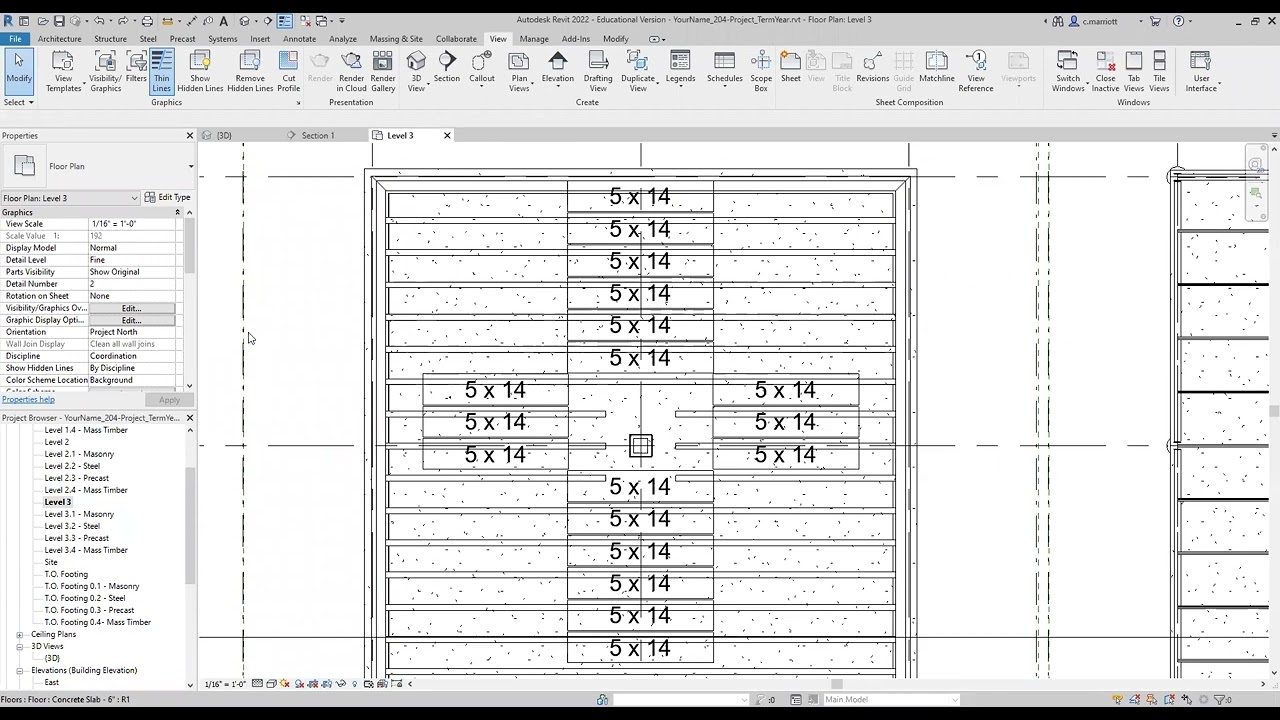The height and width of the screenshot is (720, 1280).
Task: Open Duplicate View dropdown
Action: 638,70
